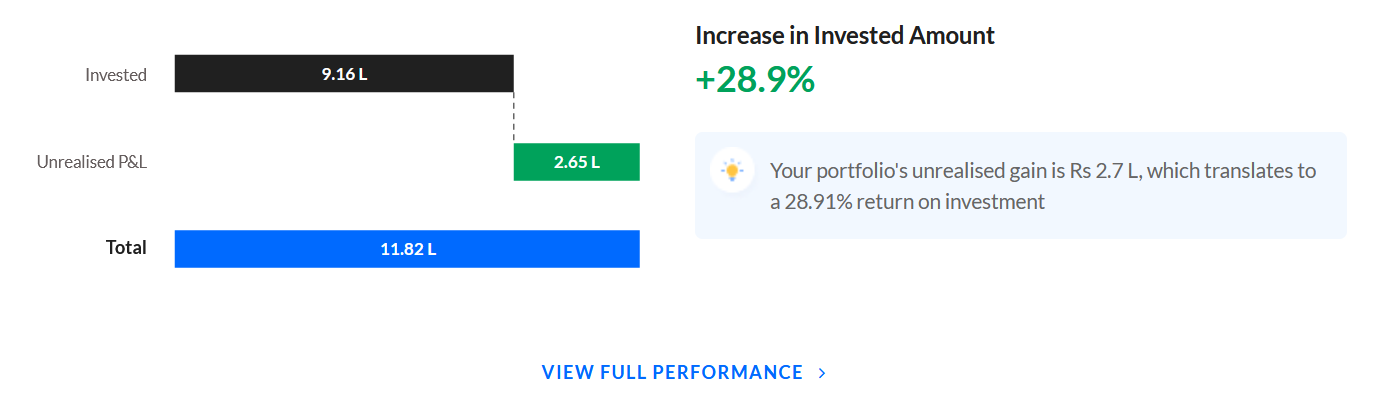Click the portfolio unrealised gain insight text
Viewport: 1375px width, 418px height.
[1043, 186]
